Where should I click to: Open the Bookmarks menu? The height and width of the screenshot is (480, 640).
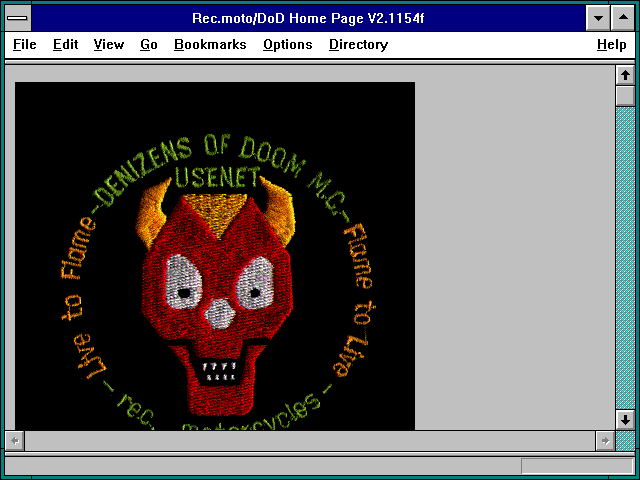click(x=210, y=44)
